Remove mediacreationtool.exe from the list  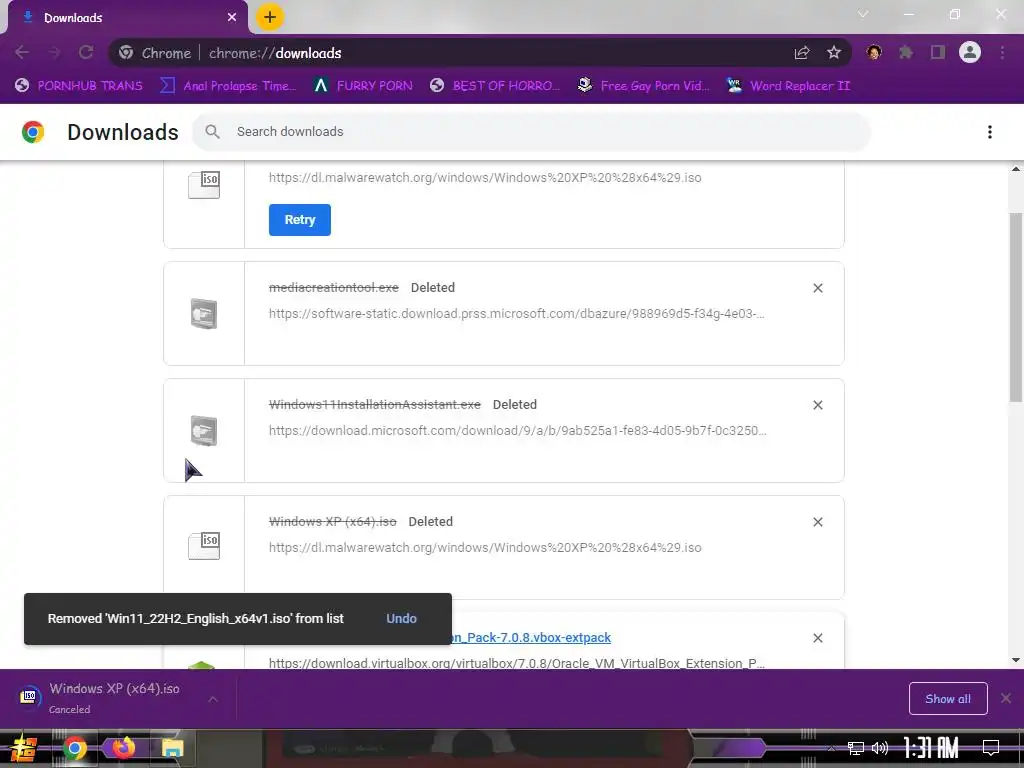point(818,288)
